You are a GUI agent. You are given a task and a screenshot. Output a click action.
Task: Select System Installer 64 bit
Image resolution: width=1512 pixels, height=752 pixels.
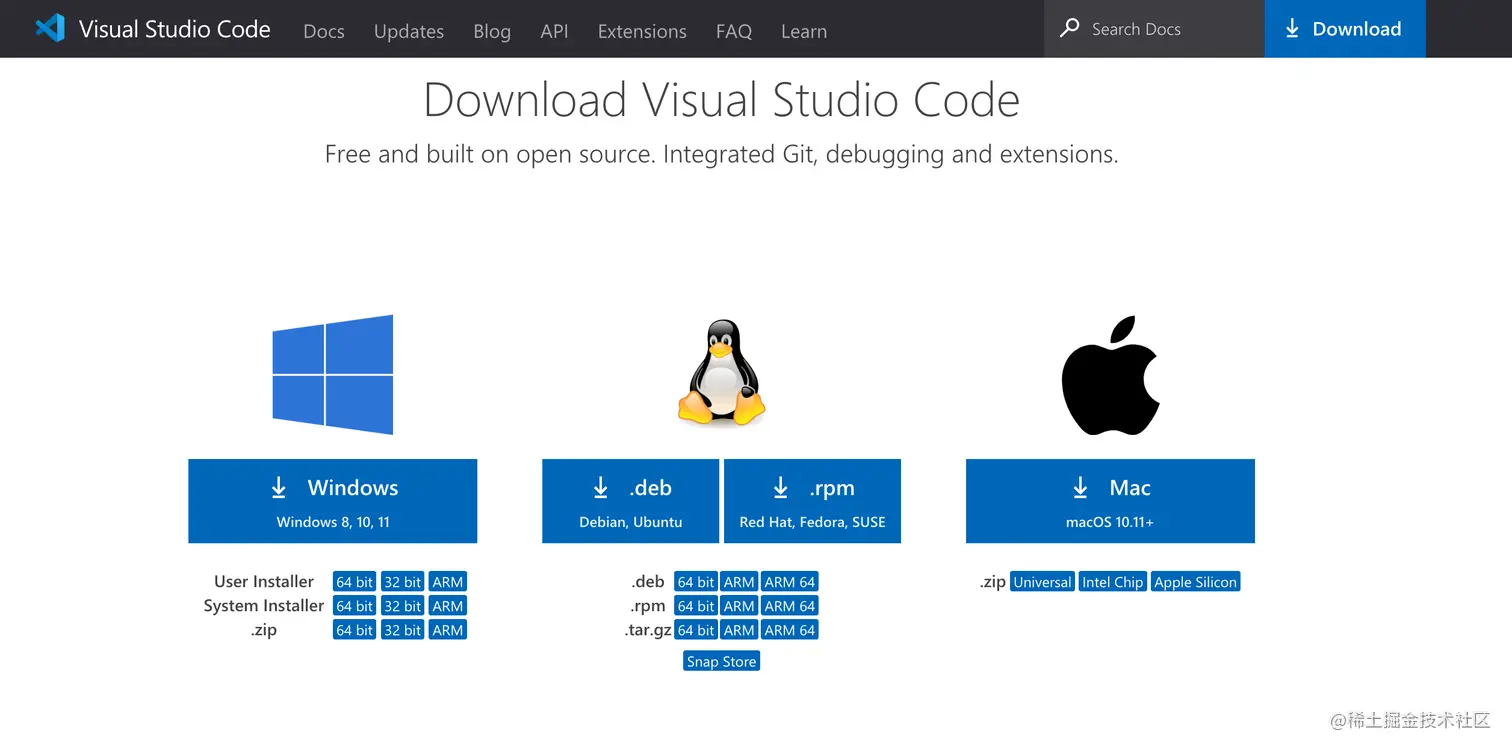click(355, 606)
